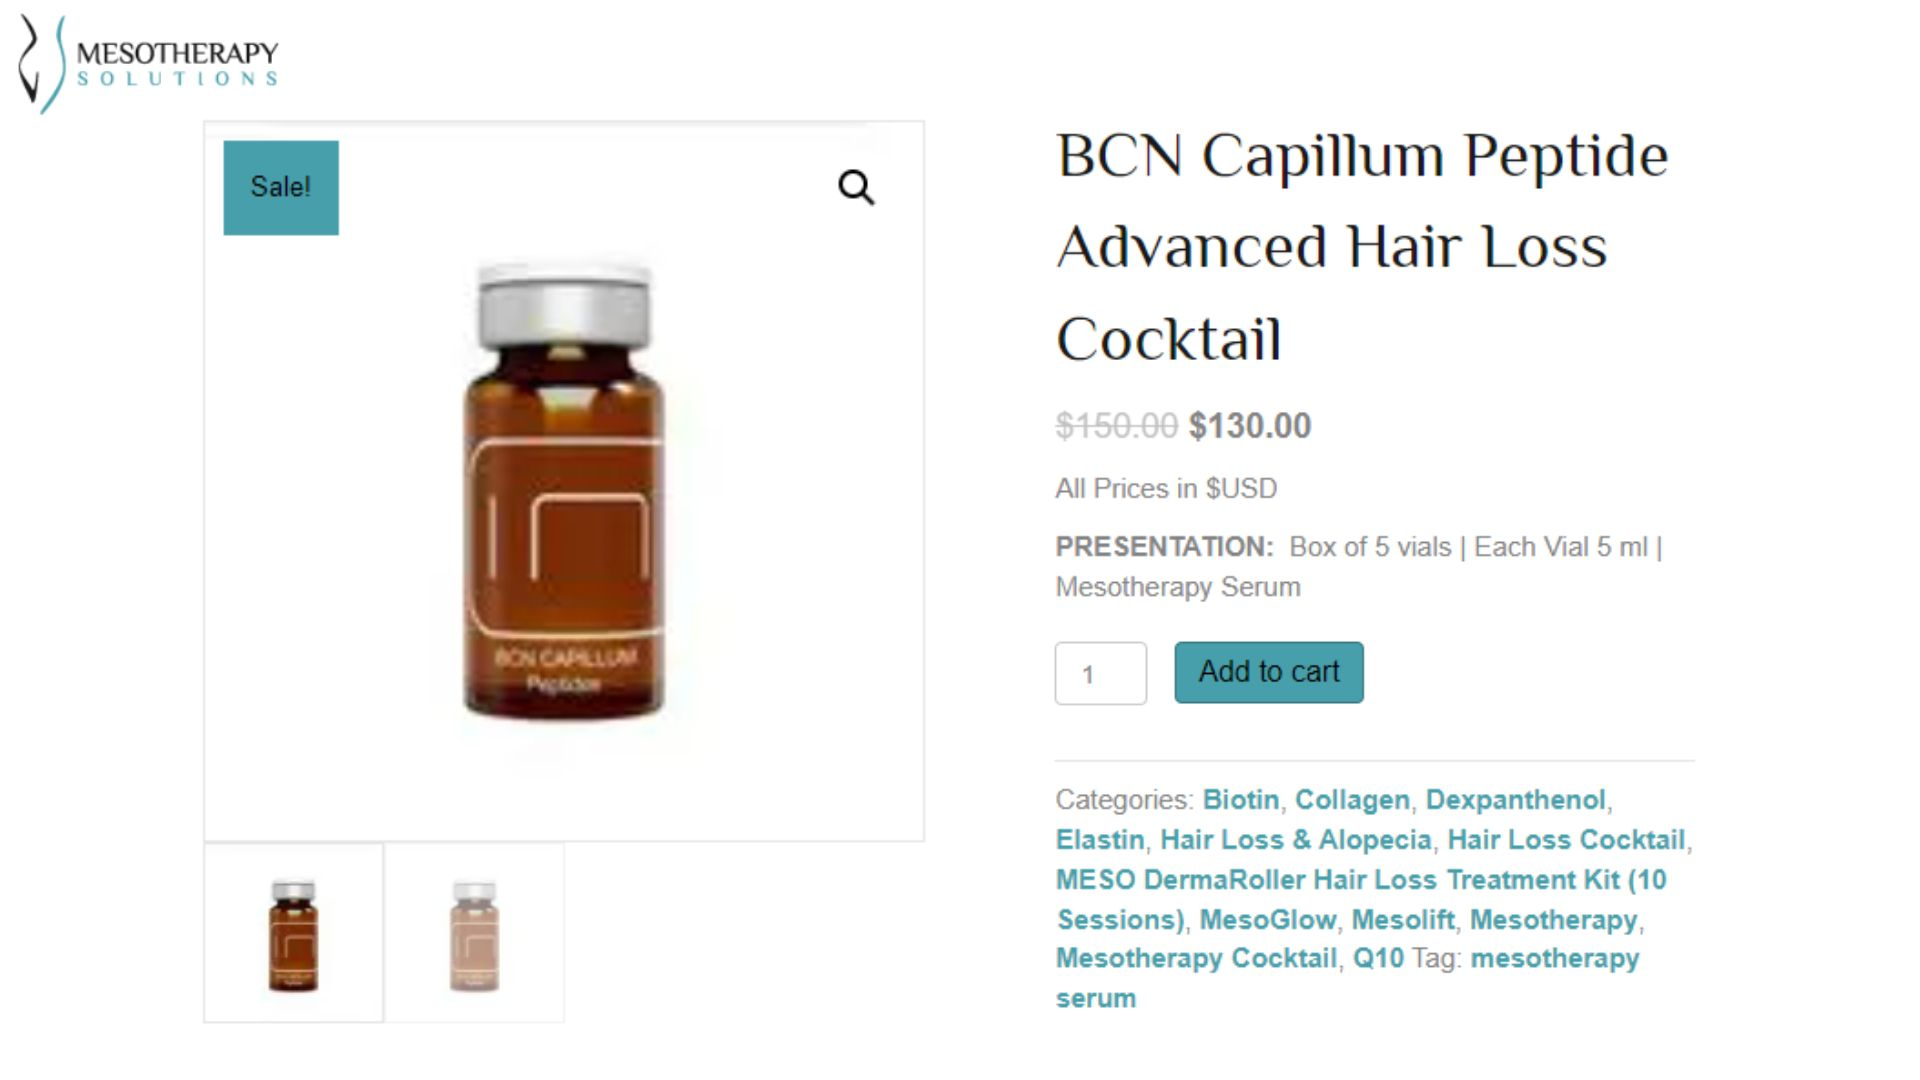This screenshot has width=1920, height=1080.
Task: Open the Mesolift category link
Action: [1403, 920]
